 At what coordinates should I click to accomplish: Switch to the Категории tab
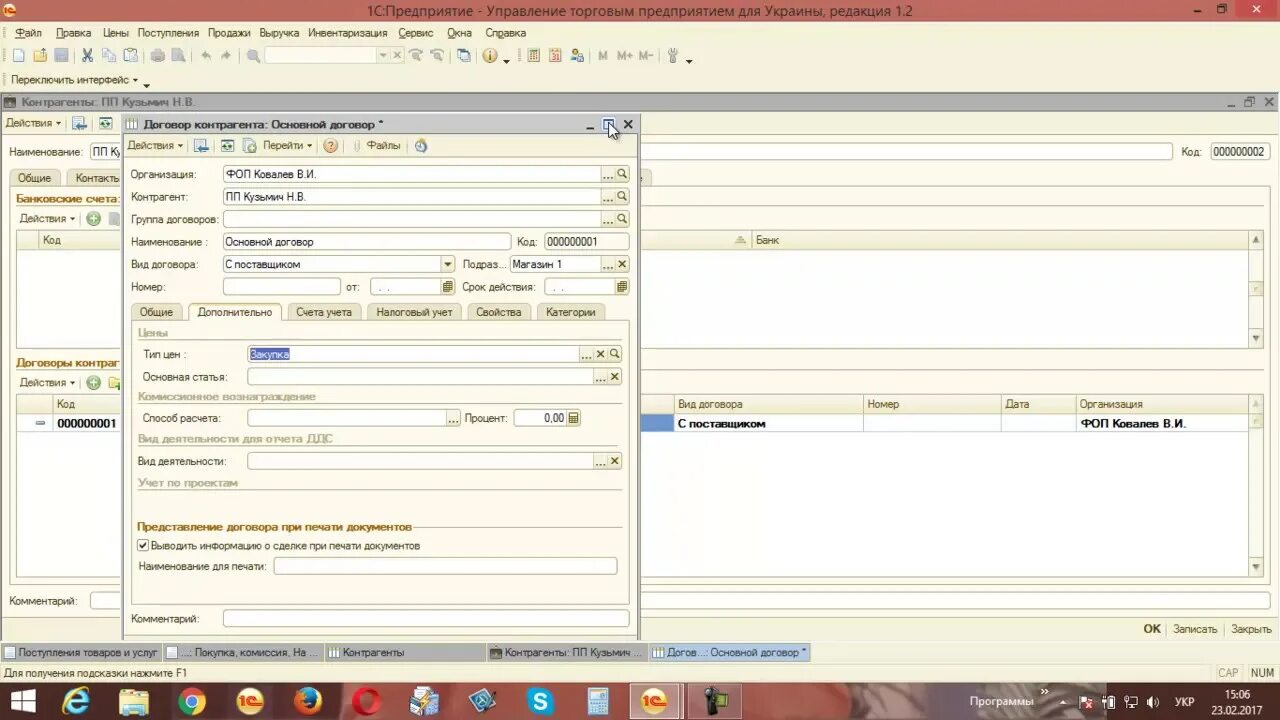(x=570, y=312)
